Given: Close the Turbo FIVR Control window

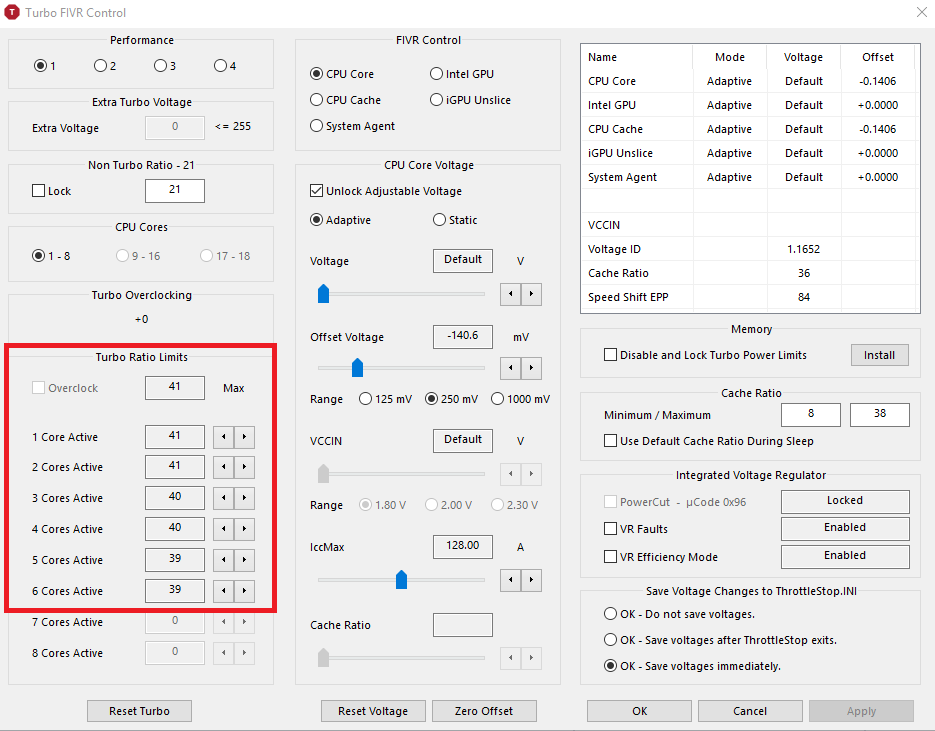Looking at the screenshot, I should [x=921, y=12].
